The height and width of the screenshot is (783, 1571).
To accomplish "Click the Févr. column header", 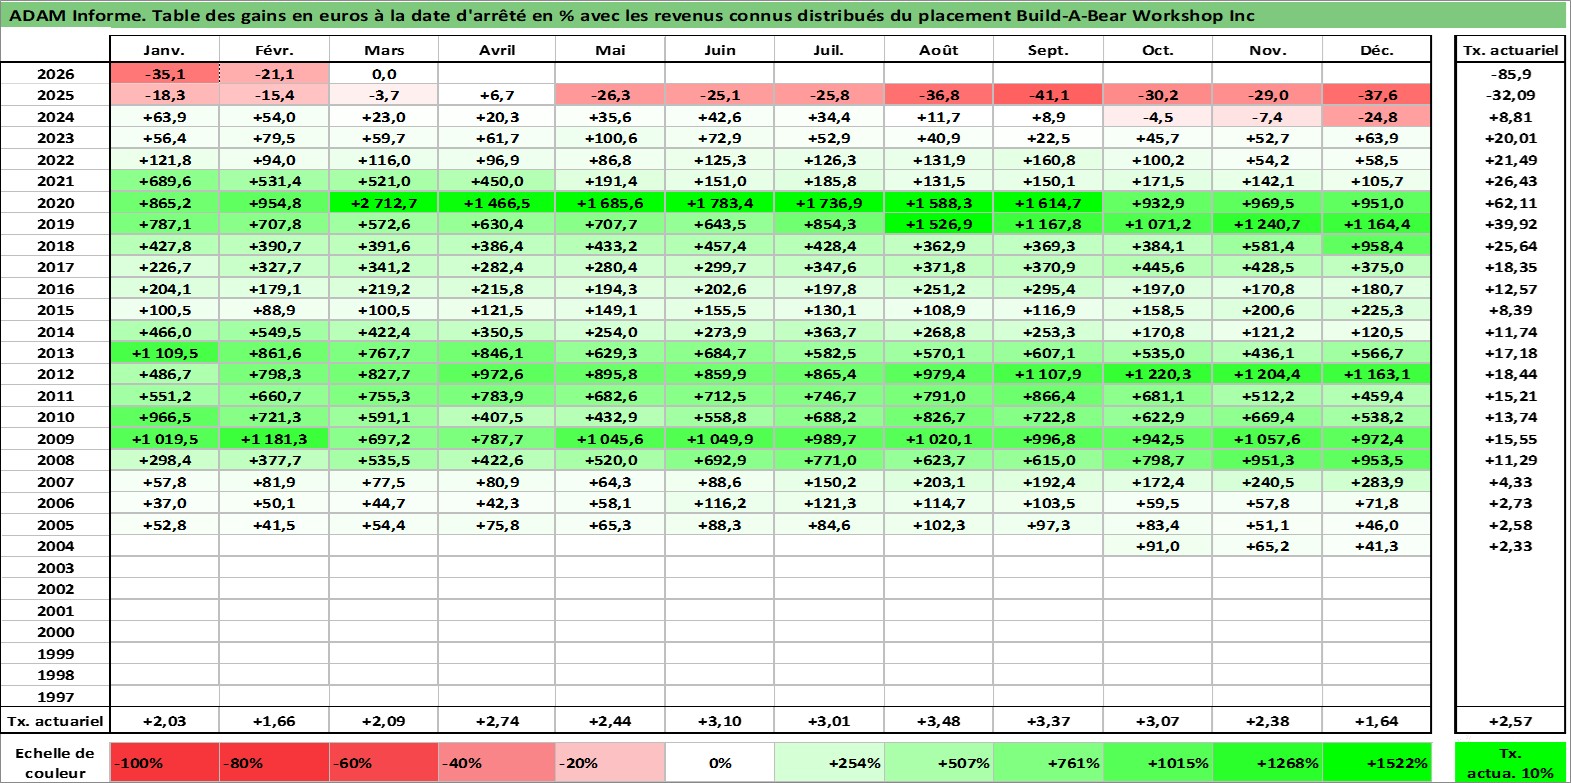I will point(274,50).
